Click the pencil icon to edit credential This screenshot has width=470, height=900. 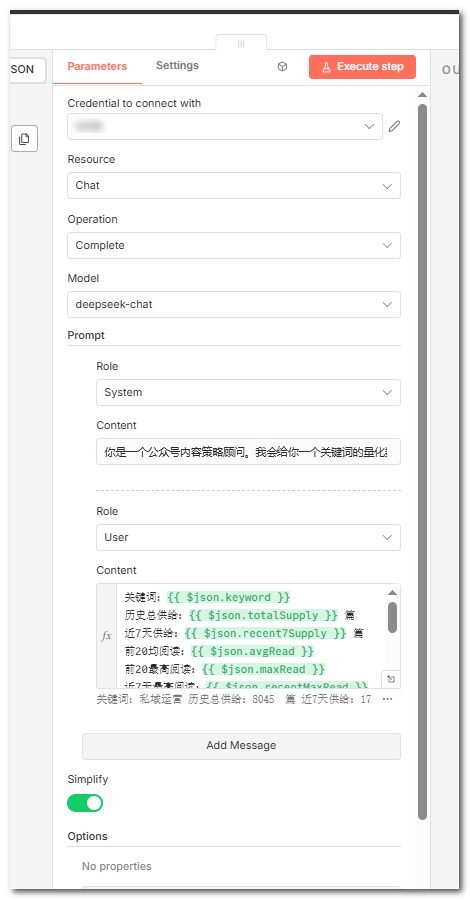[394, 126]
